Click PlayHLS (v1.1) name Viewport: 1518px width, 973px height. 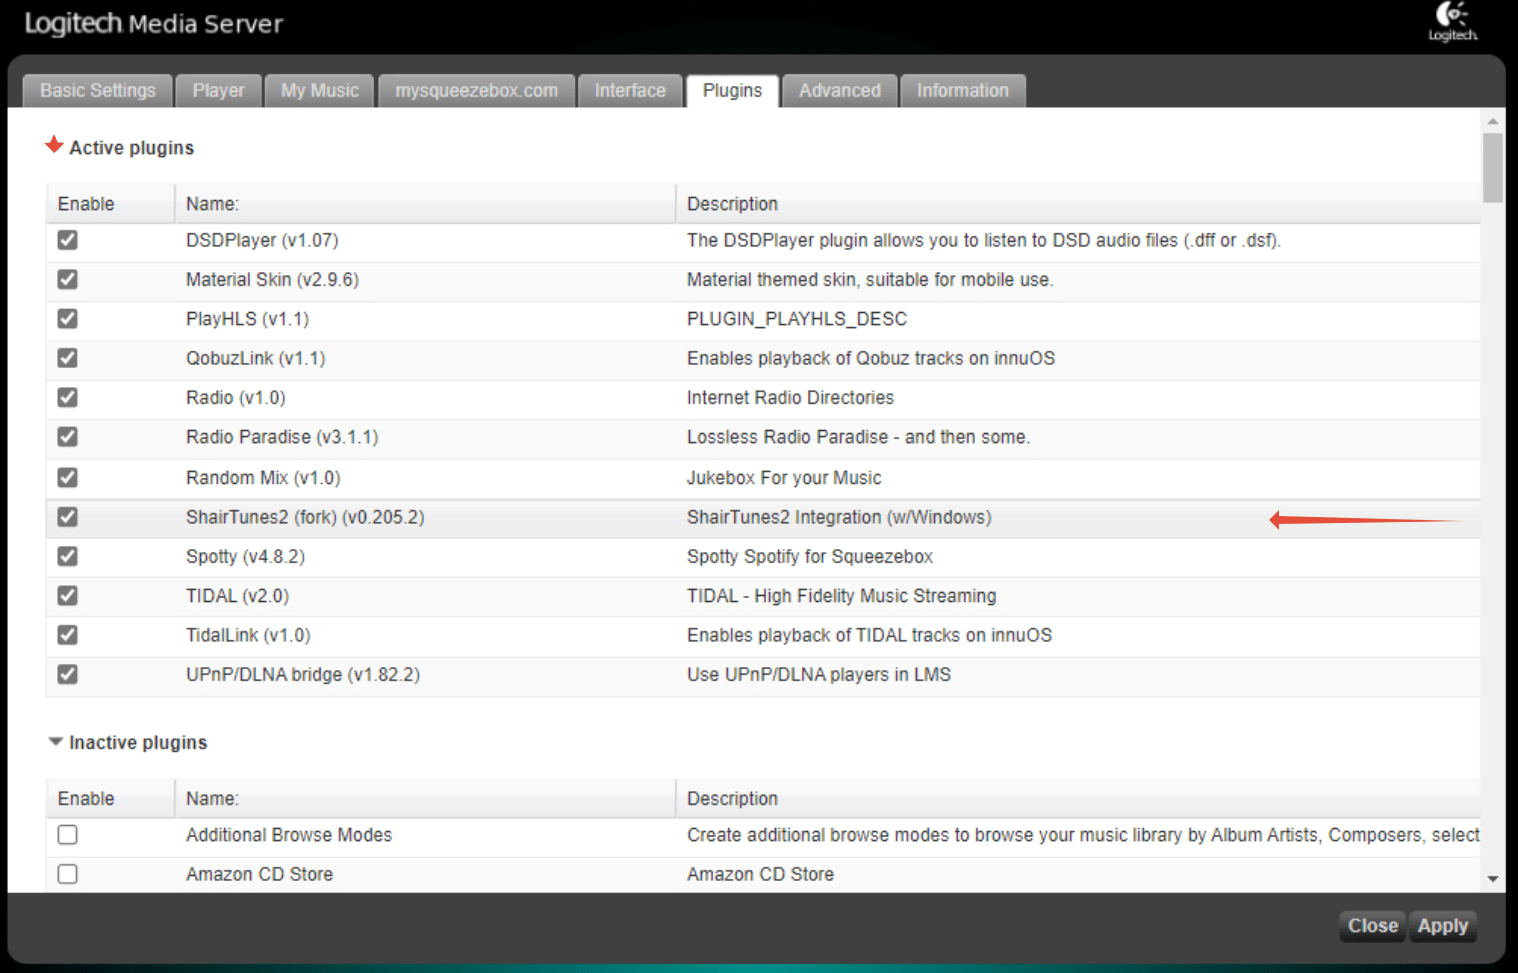[247, 319]
